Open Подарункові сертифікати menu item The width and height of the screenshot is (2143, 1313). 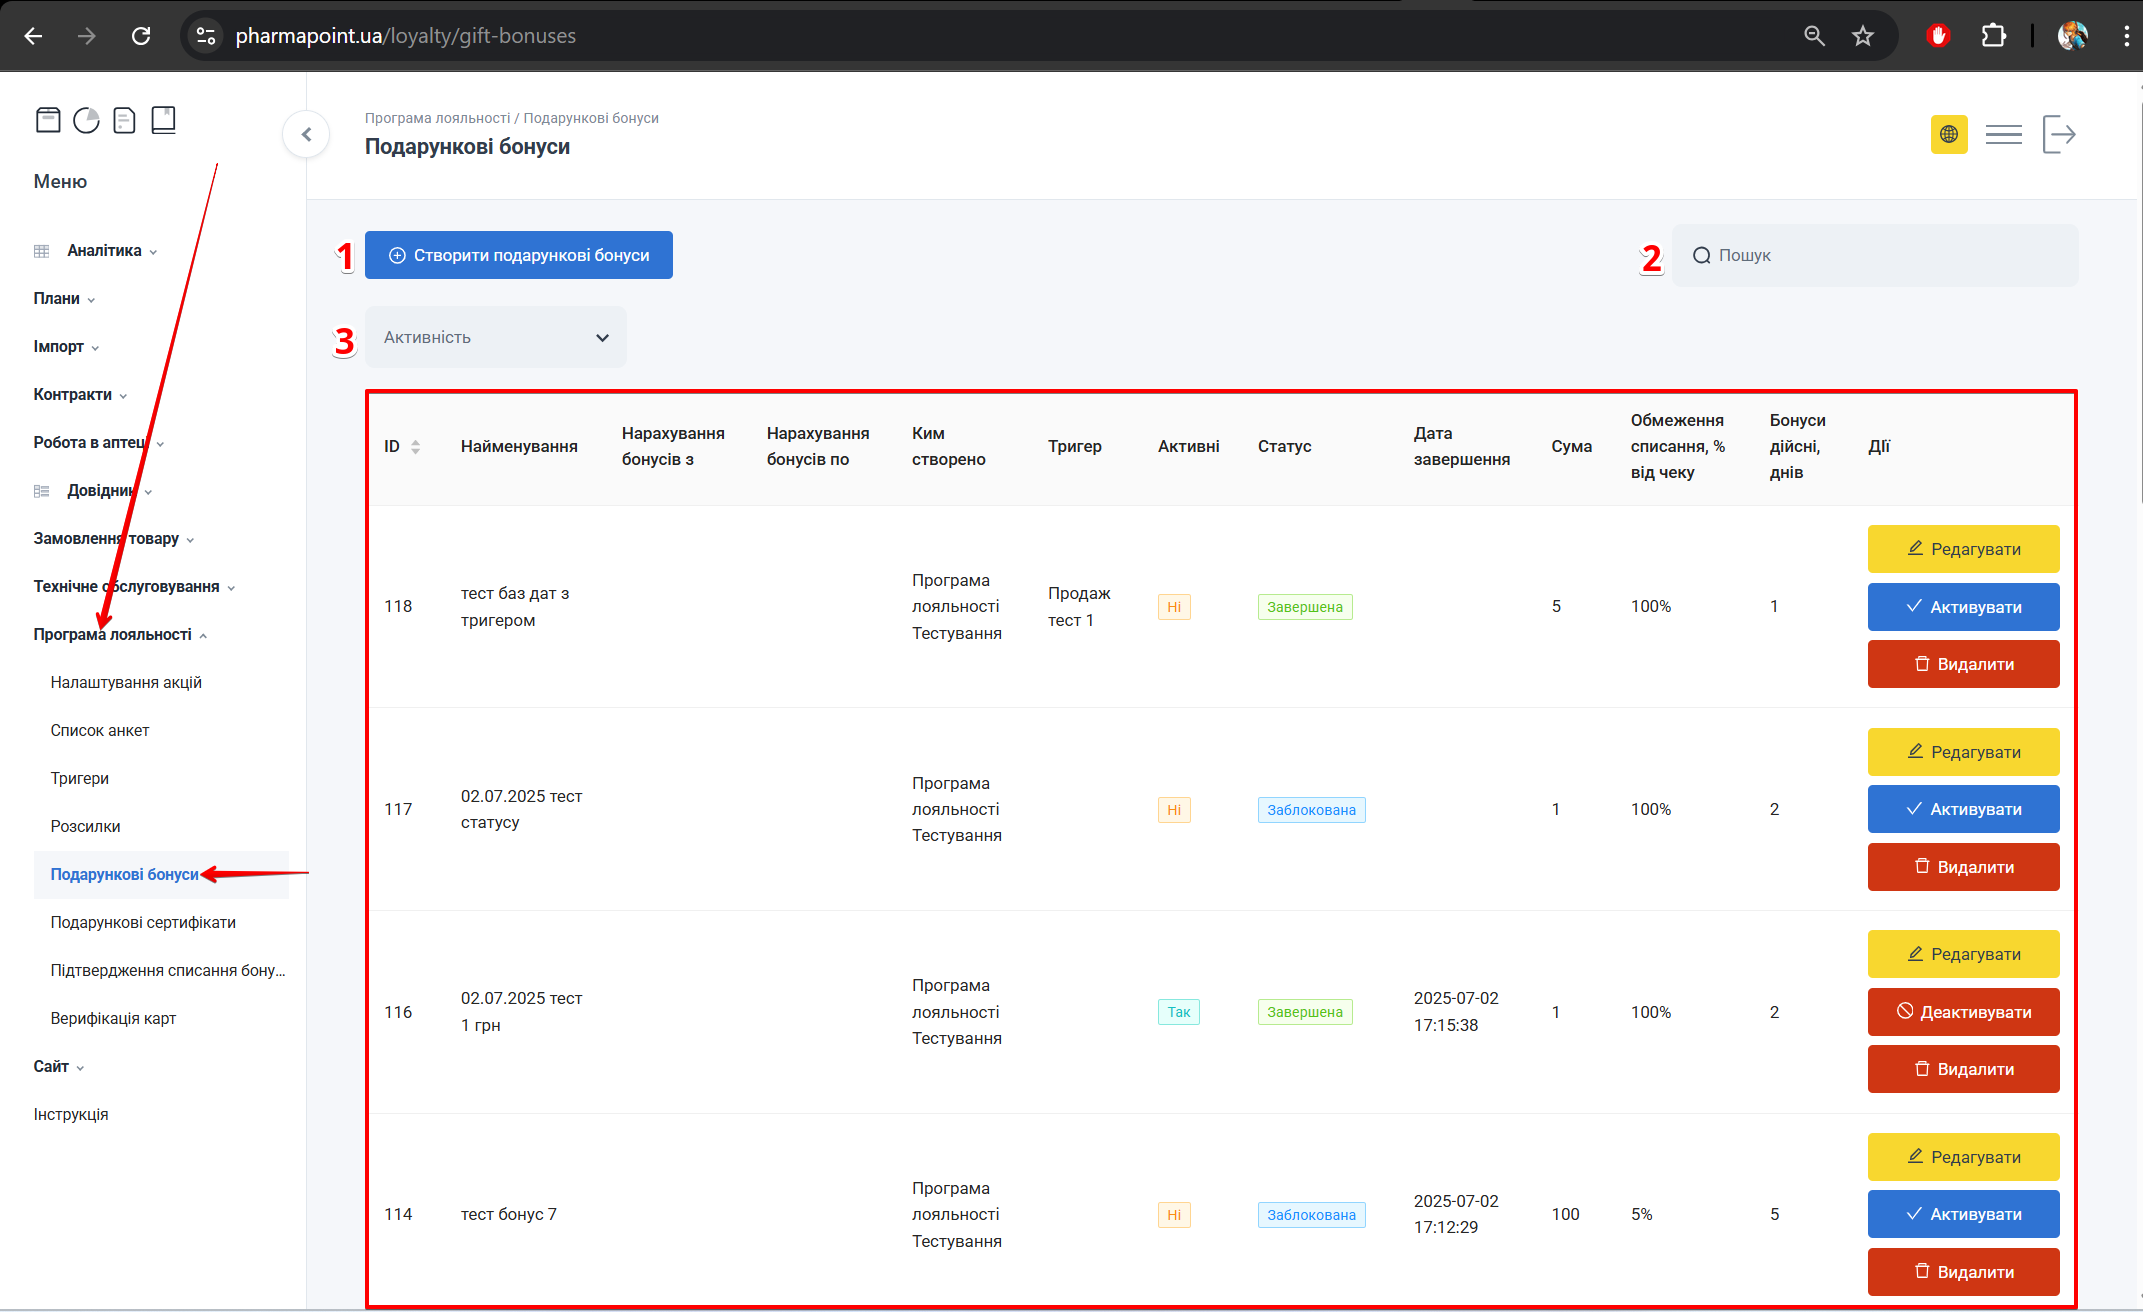coord(143,923)
